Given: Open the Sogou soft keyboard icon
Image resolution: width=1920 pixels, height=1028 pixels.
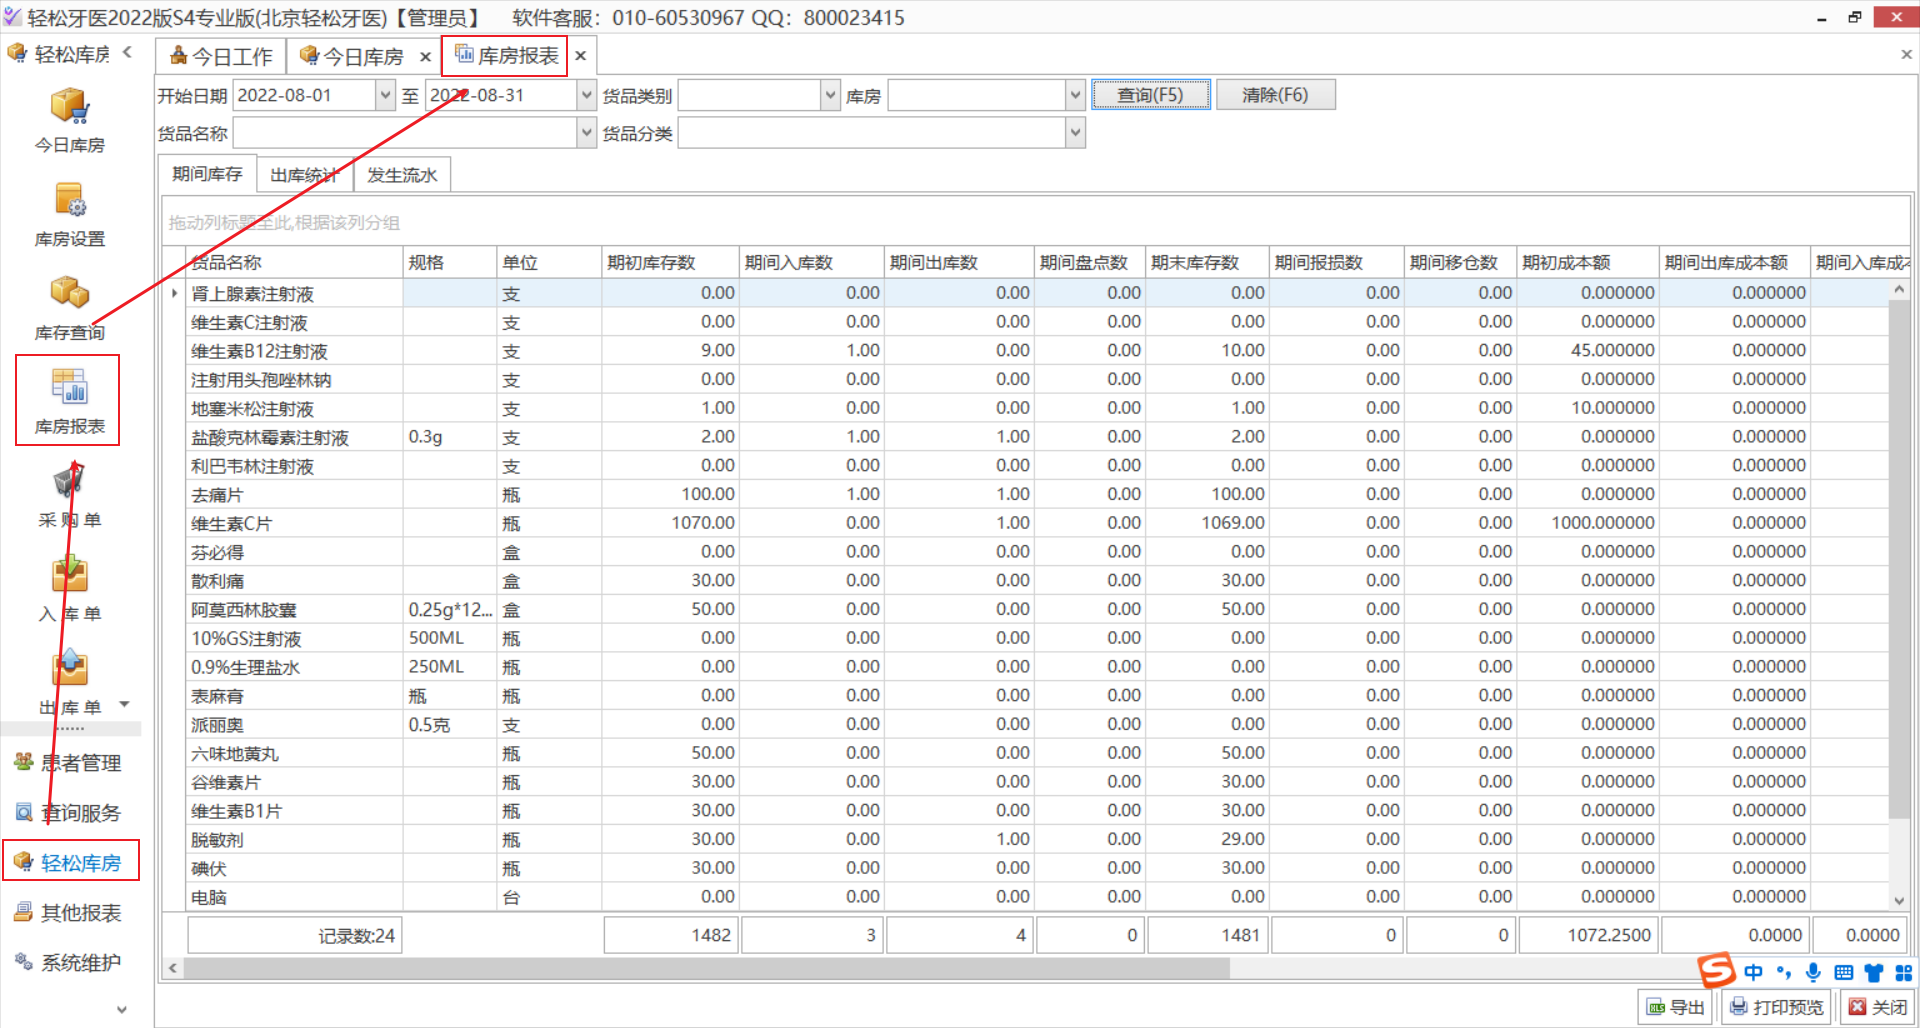Looking at the screenshot, I should click(1844, 972).
